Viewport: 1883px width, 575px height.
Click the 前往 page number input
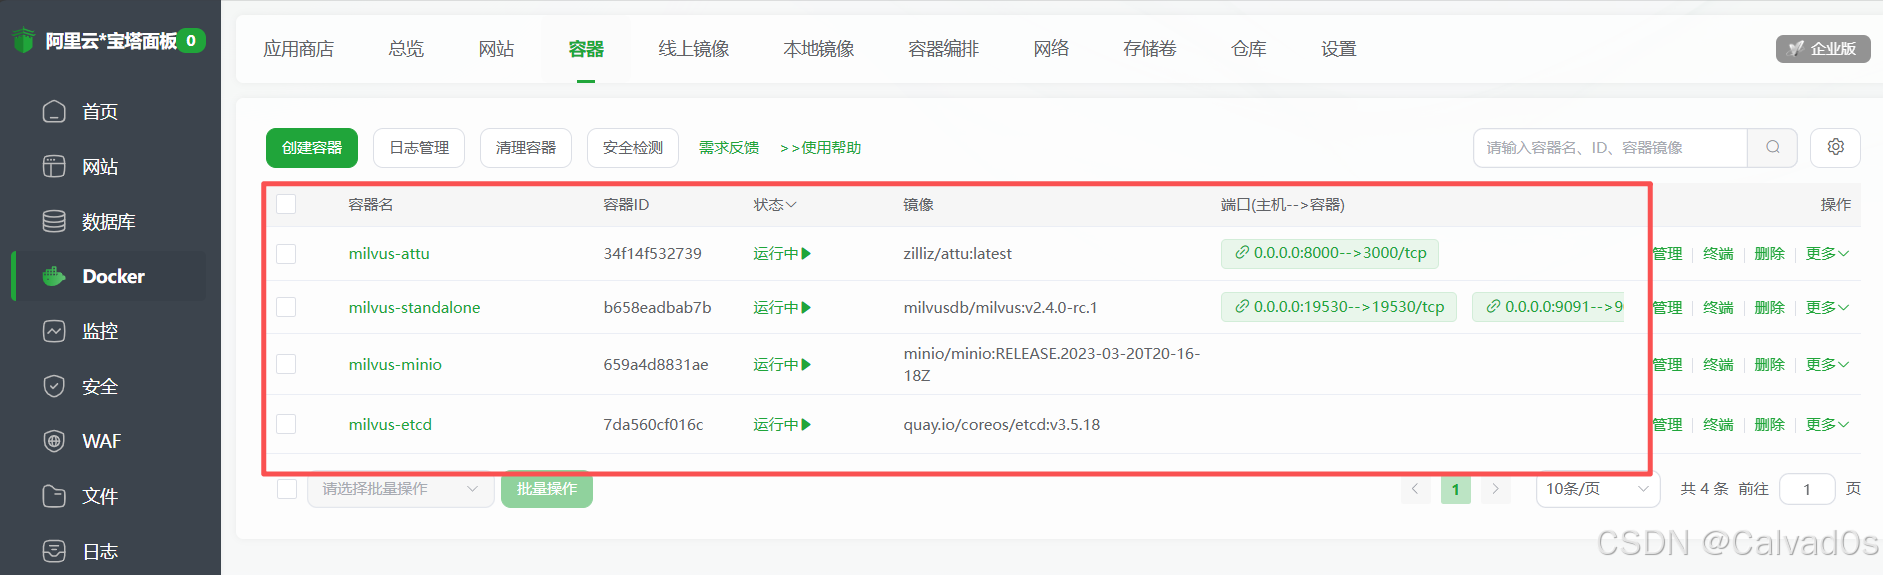[1807, 489]
